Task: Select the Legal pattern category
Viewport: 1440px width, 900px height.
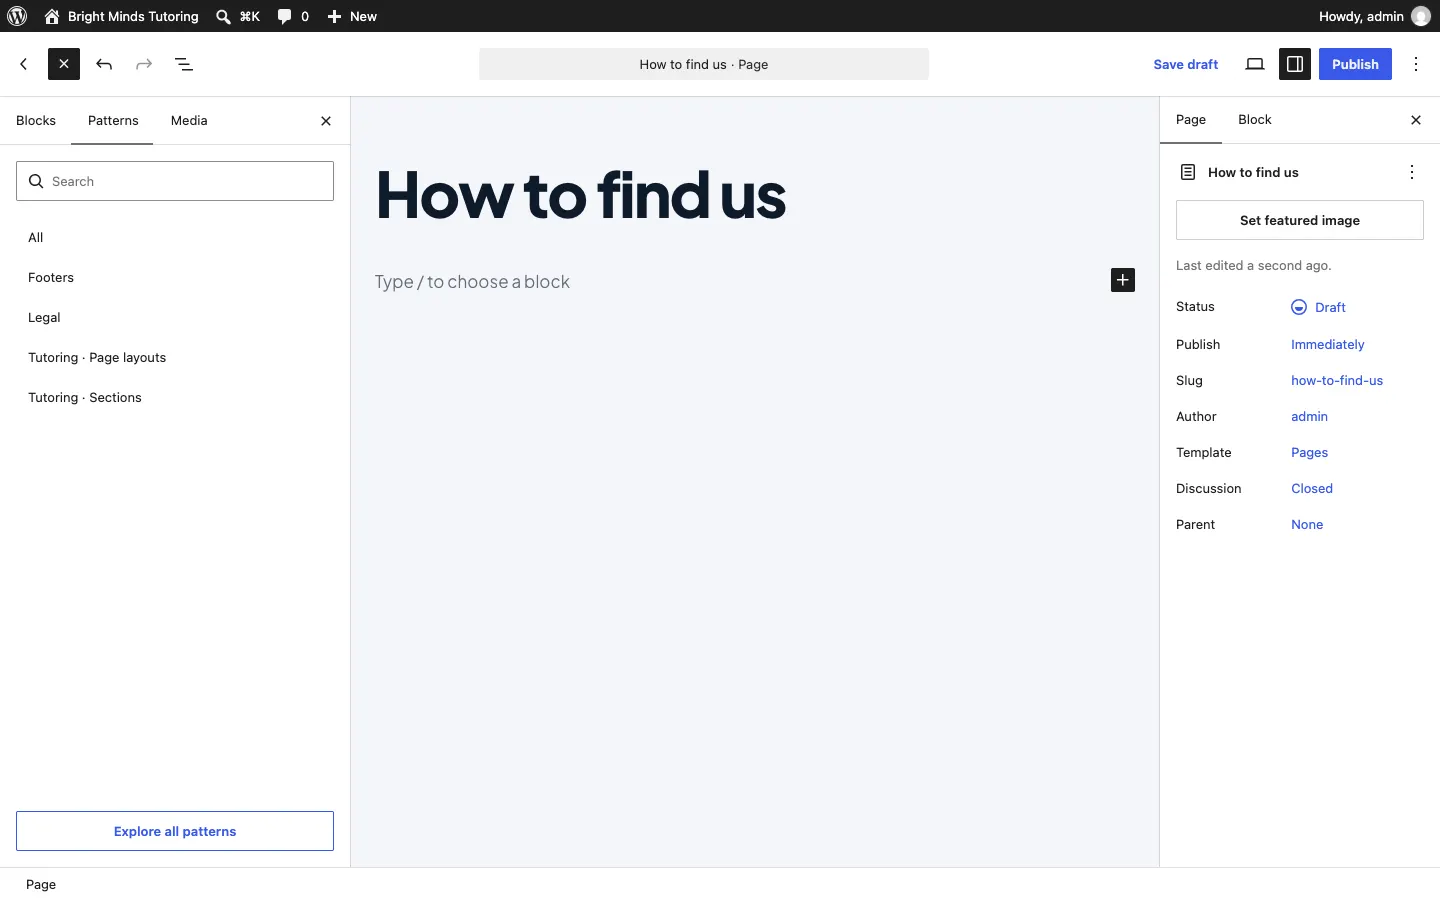Action: click(x=175, y=317)
